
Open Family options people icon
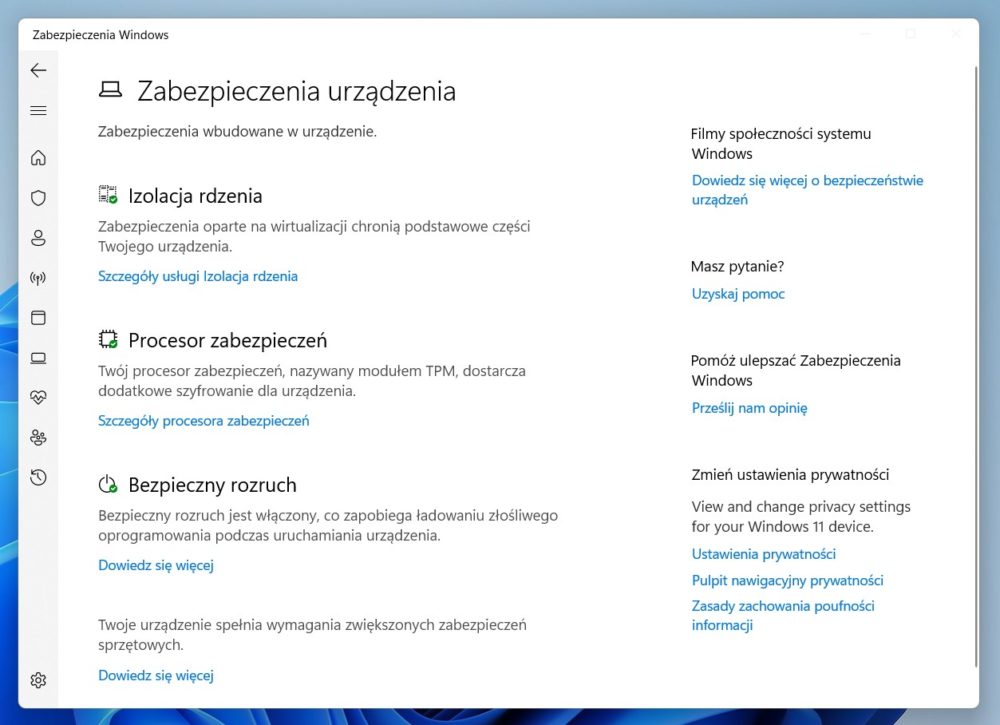coord(38,438)
